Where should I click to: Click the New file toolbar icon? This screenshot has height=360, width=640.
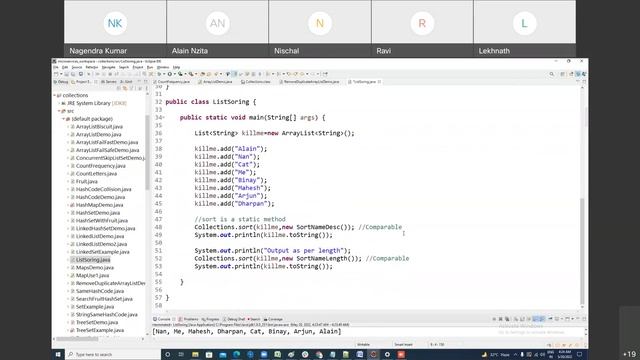(x=56, y=74)
